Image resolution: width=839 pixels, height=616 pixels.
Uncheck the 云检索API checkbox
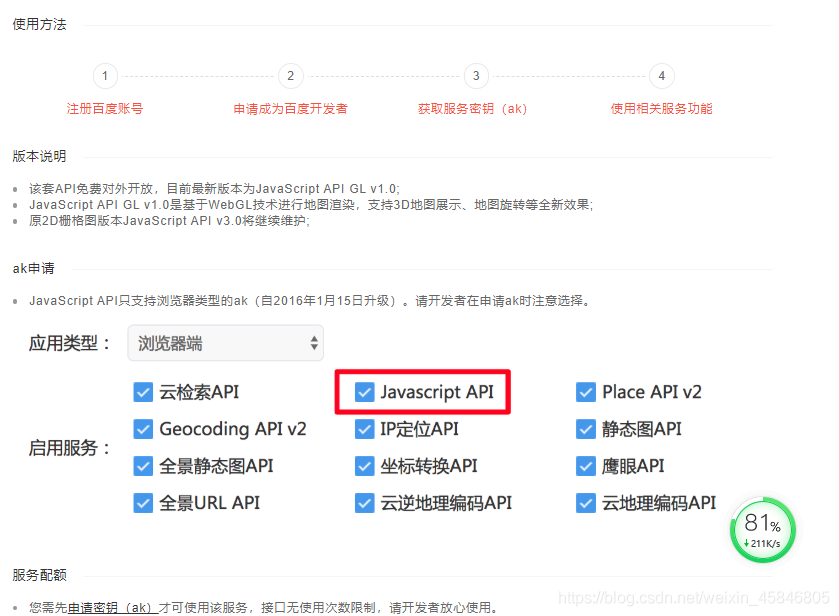(x=143, y=392)
